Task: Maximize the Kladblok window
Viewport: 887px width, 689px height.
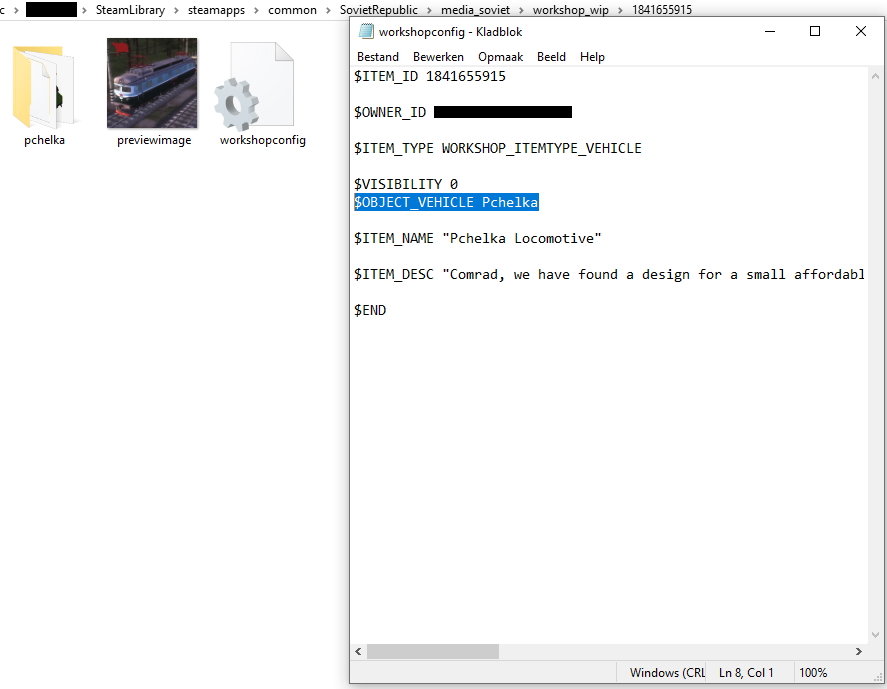Action: (815, 31)
